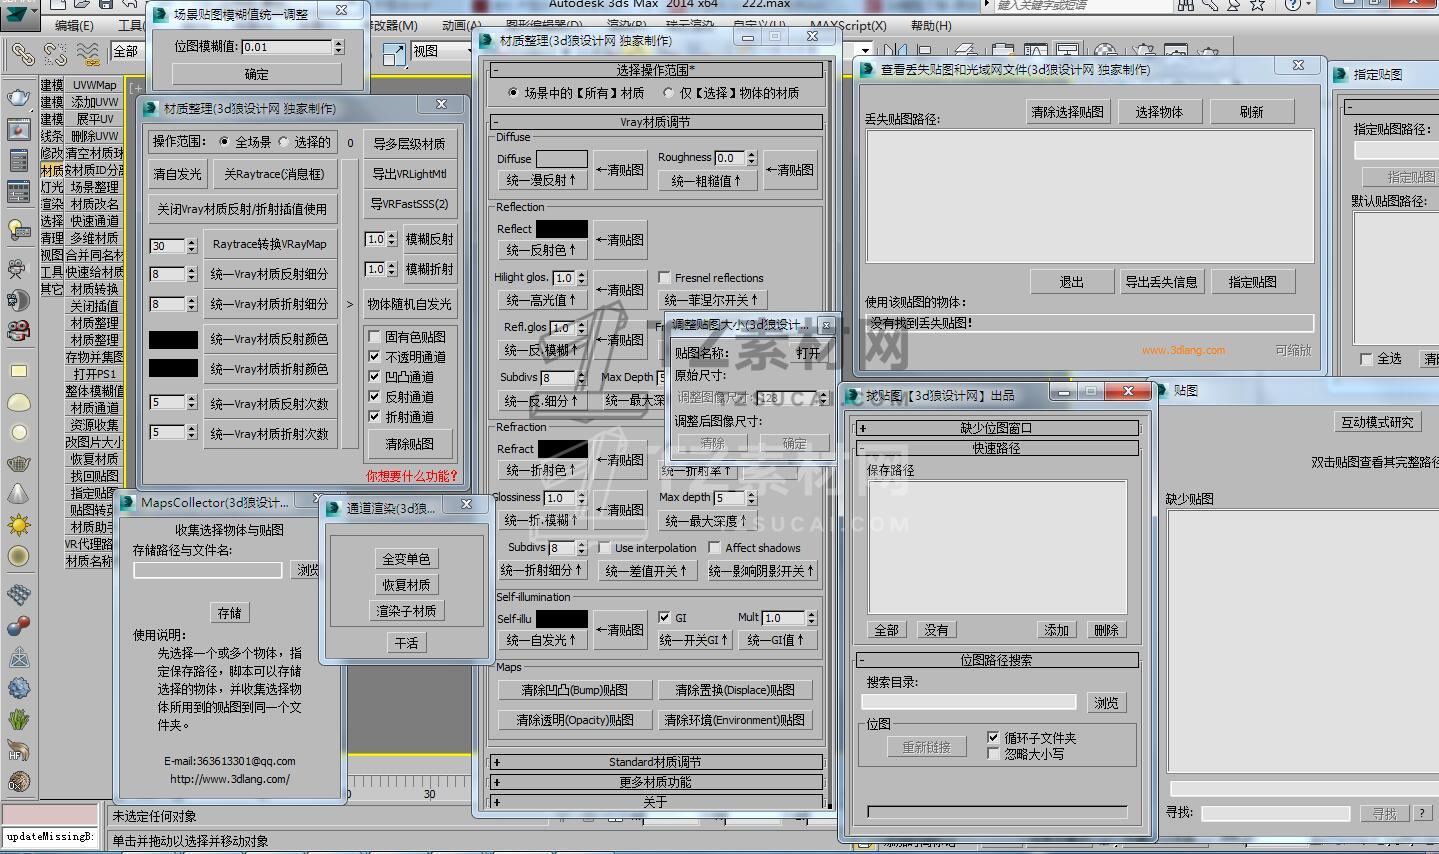Click the Self-illu black color swatch
Image resolution: width=1439 pixels, height=854 pixels.
tap(562, 619)
